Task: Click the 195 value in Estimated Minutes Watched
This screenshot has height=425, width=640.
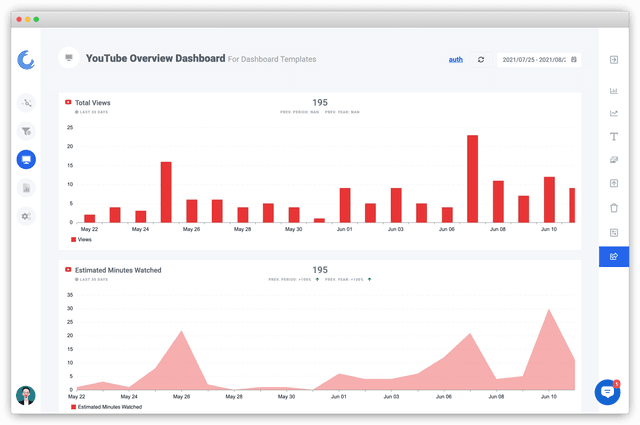Action: pyautogui.click(x=320, y=270)
